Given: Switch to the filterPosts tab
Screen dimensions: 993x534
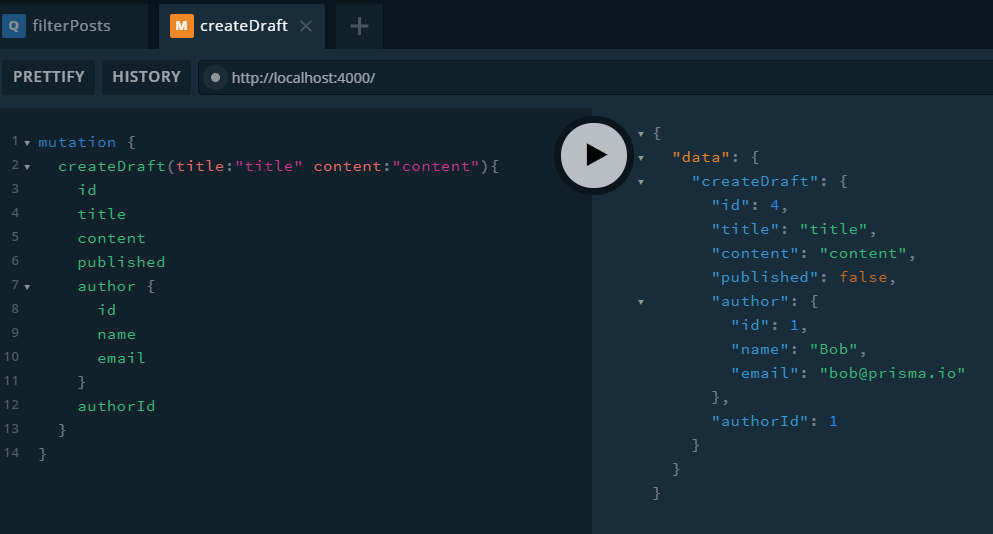Looking at the screenshot, I should (74, 26).
